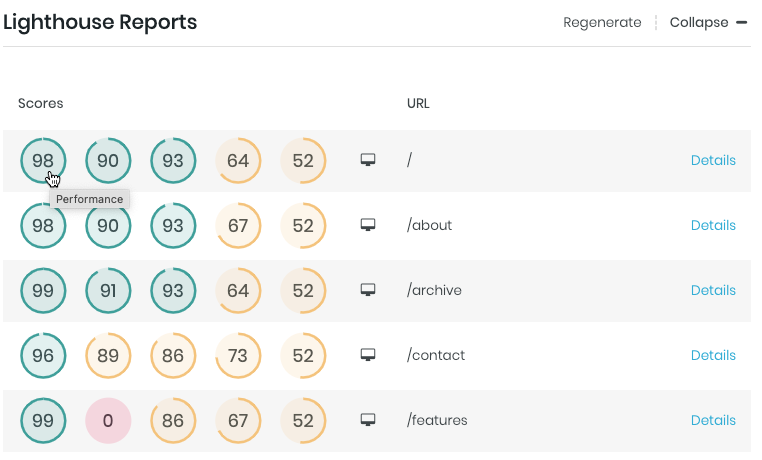This screenshot has height=460, width=762.
Task: Click the desktop icon in the / row
Action: coord(368,160)
